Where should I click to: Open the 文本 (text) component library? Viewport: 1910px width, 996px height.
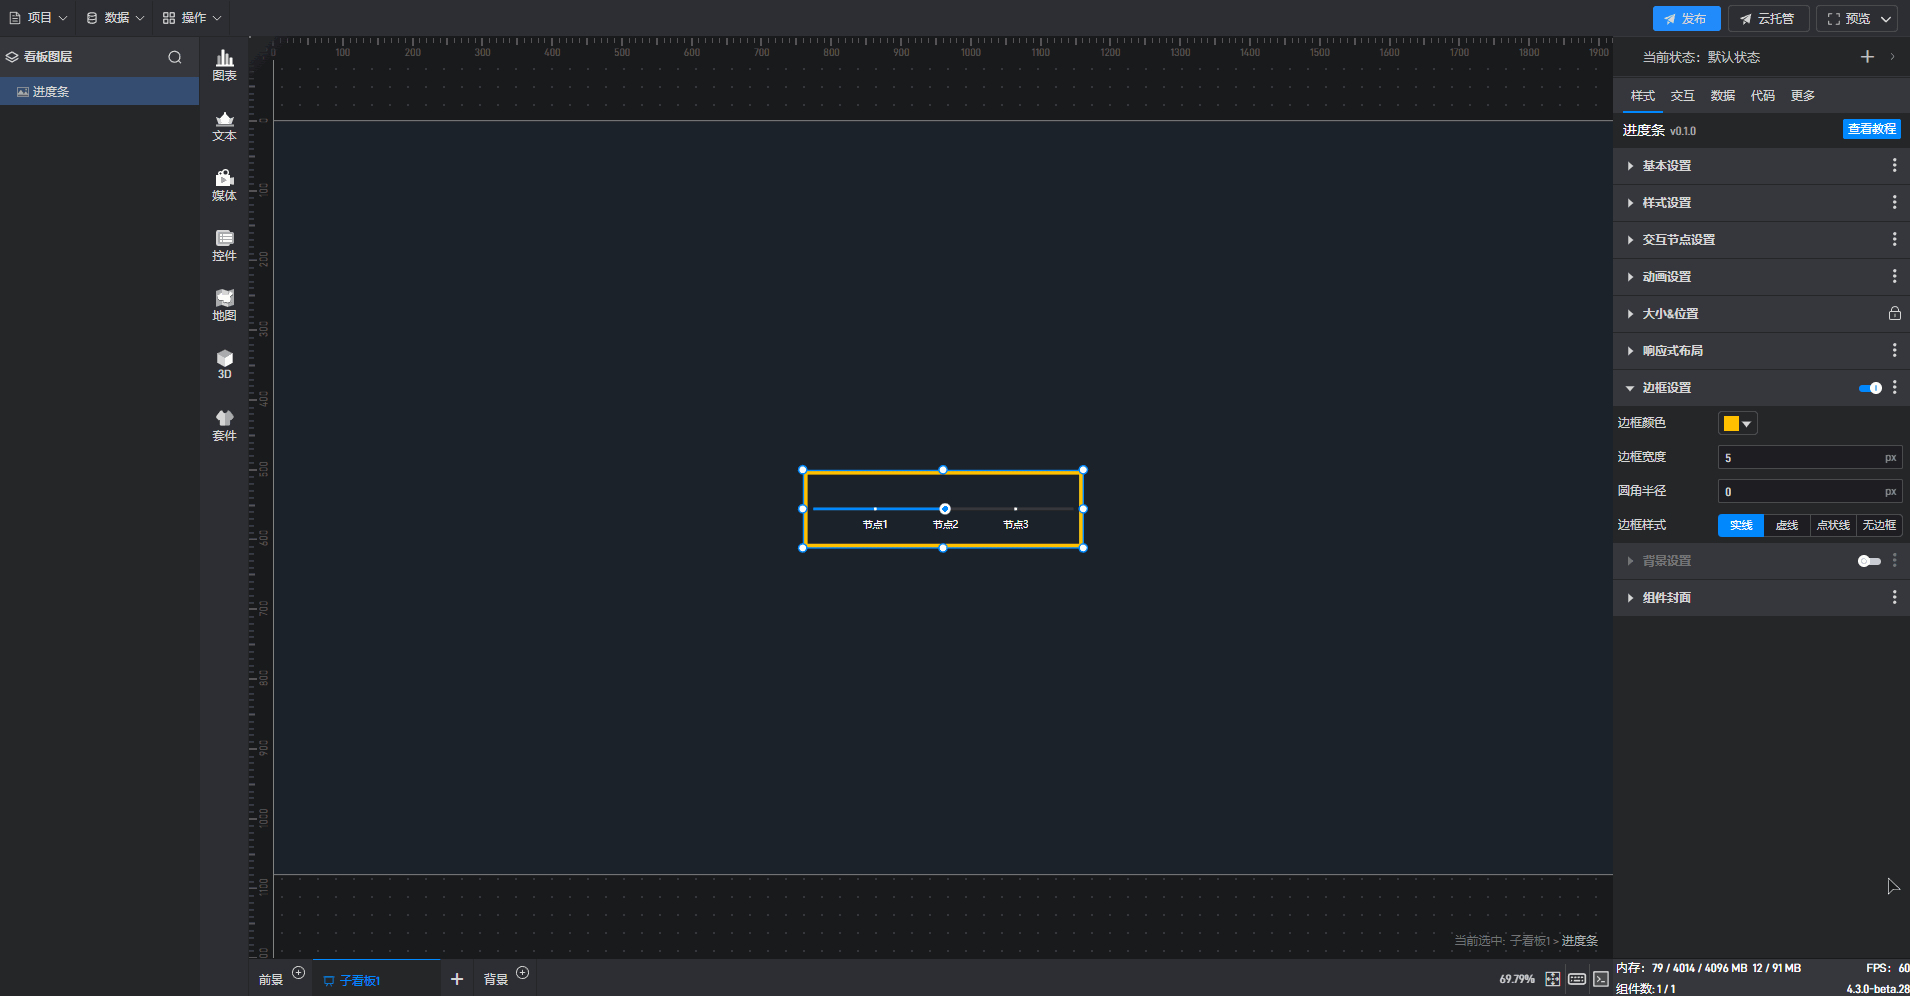pyautogui.click(x=224, y=126)
